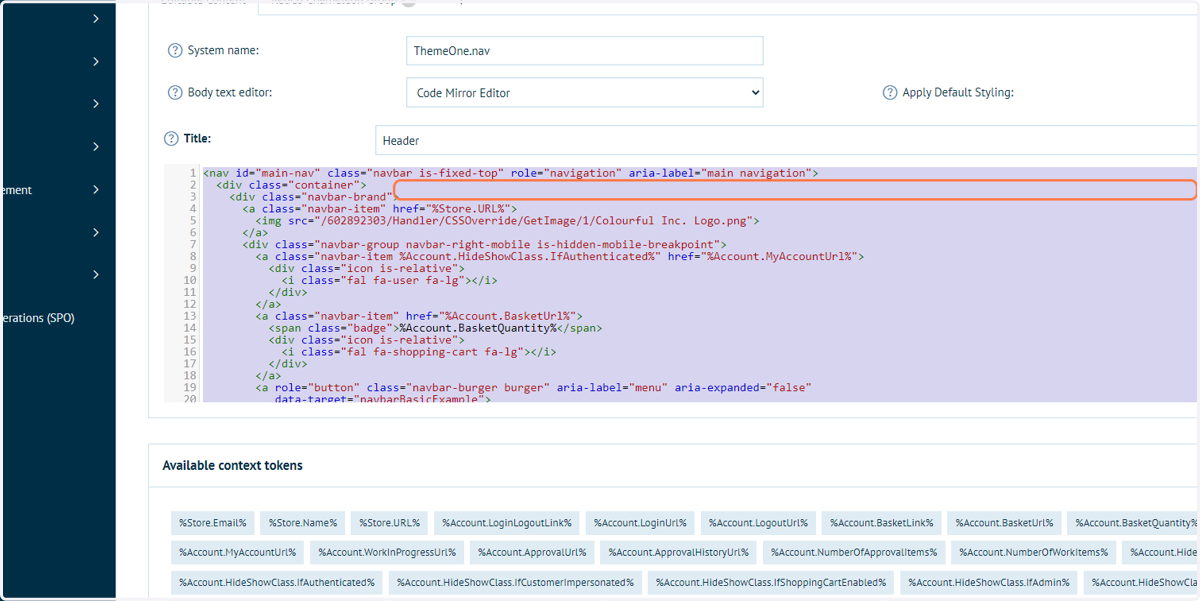The image size is (1200, 601).
Task: Insert the HideShowClass.IfCustomerImpersonated token
Action: click(515, 582)
